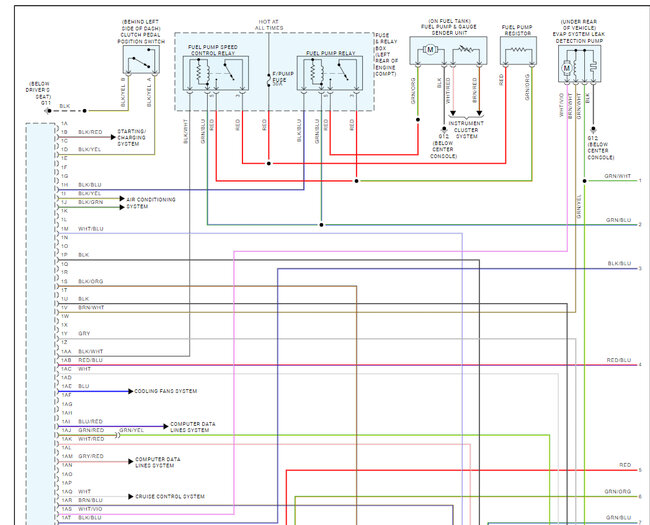This screenshot has height=525, width=650.
Task: Click the 1H BLK/BLU wire label
Action: (x=90, y=185)
